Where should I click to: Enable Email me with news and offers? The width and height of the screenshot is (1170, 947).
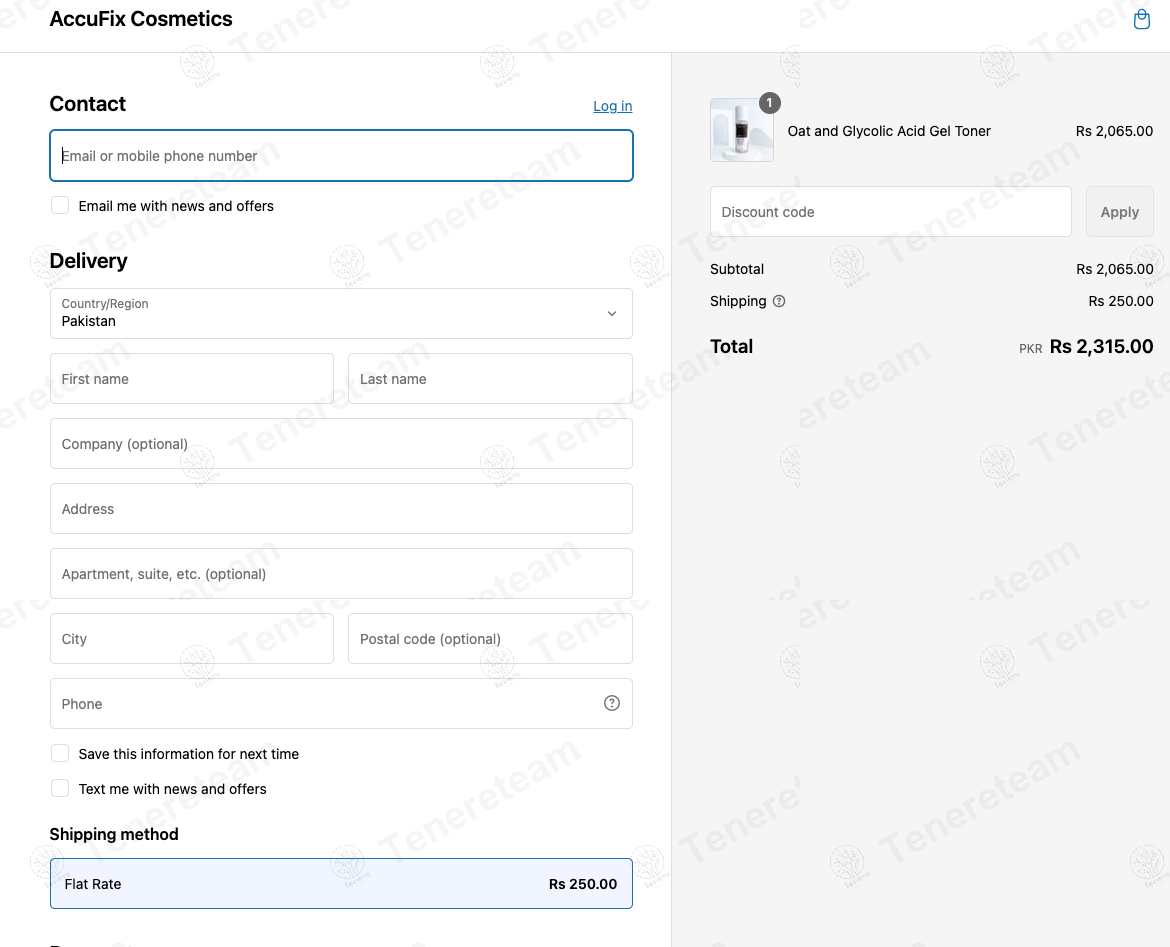click(60, 205)
